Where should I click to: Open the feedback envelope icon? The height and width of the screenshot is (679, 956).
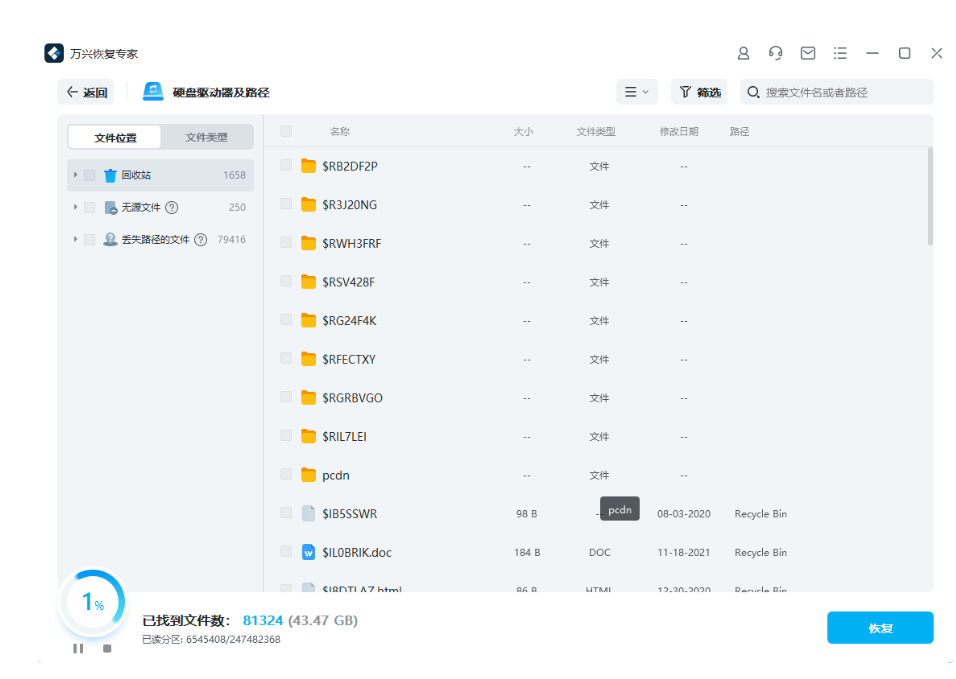807,53
